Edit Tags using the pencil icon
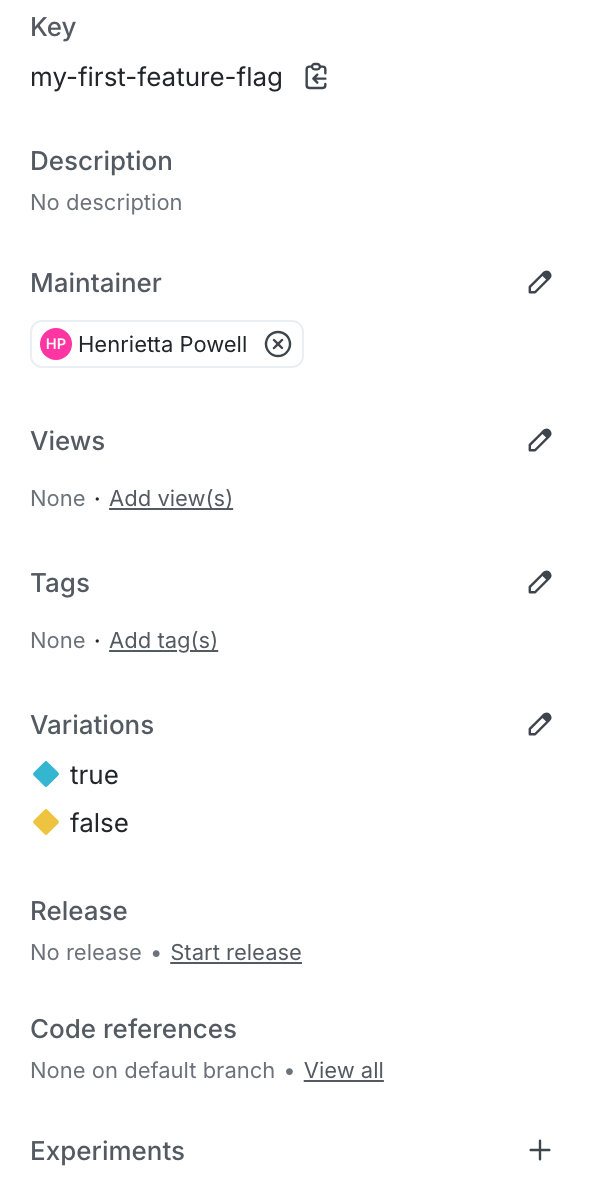 click(540, 582)
